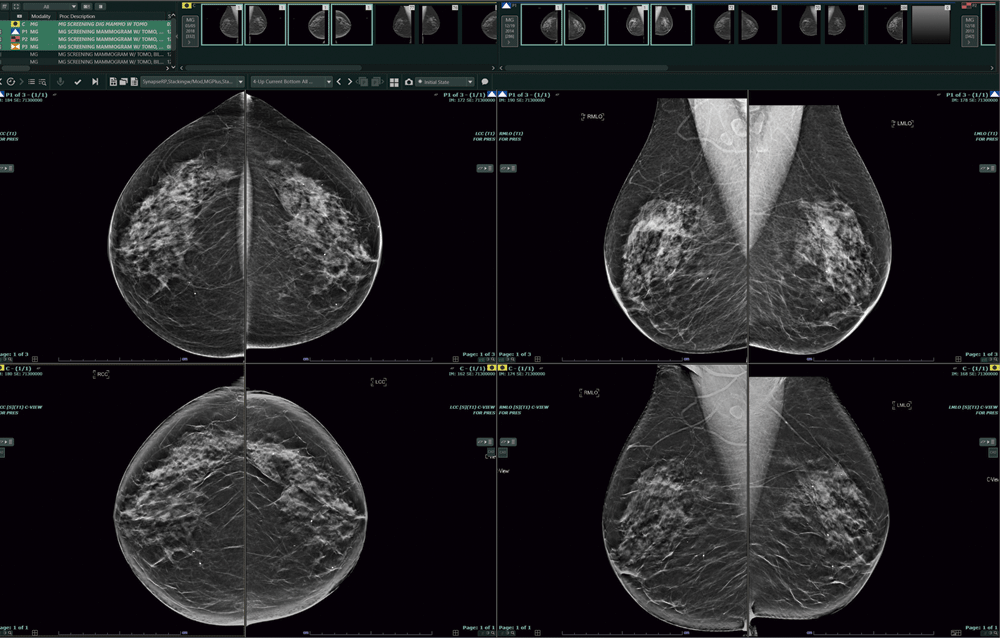
Task: Open the Initial State dropdown
Action: point(445,82)
